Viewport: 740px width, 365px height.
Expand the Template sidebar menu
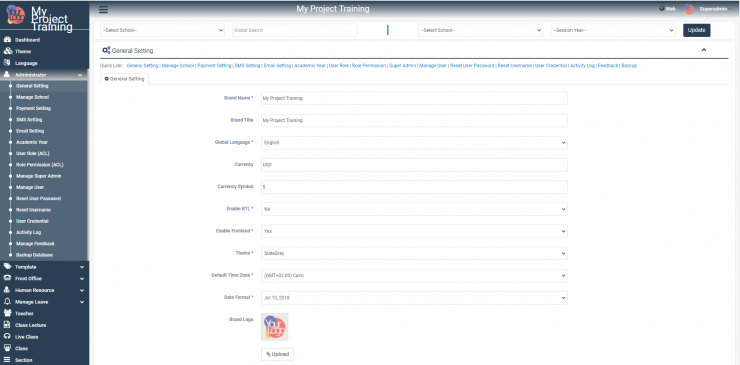pos(44,267)
